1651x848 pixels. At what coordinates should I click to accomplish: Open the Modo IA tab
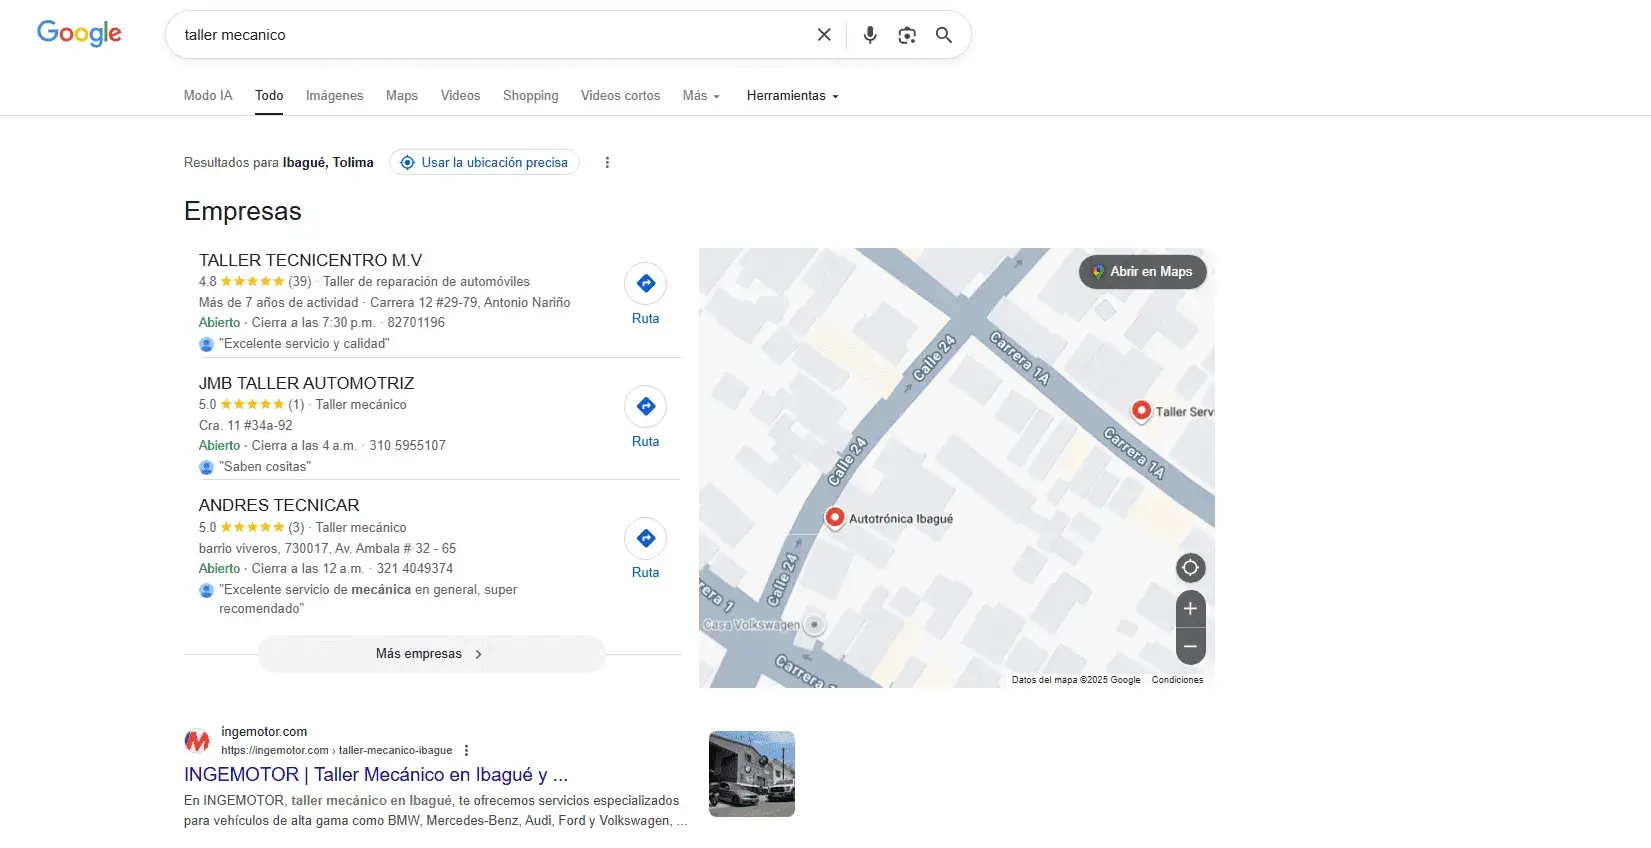(208, 96)
